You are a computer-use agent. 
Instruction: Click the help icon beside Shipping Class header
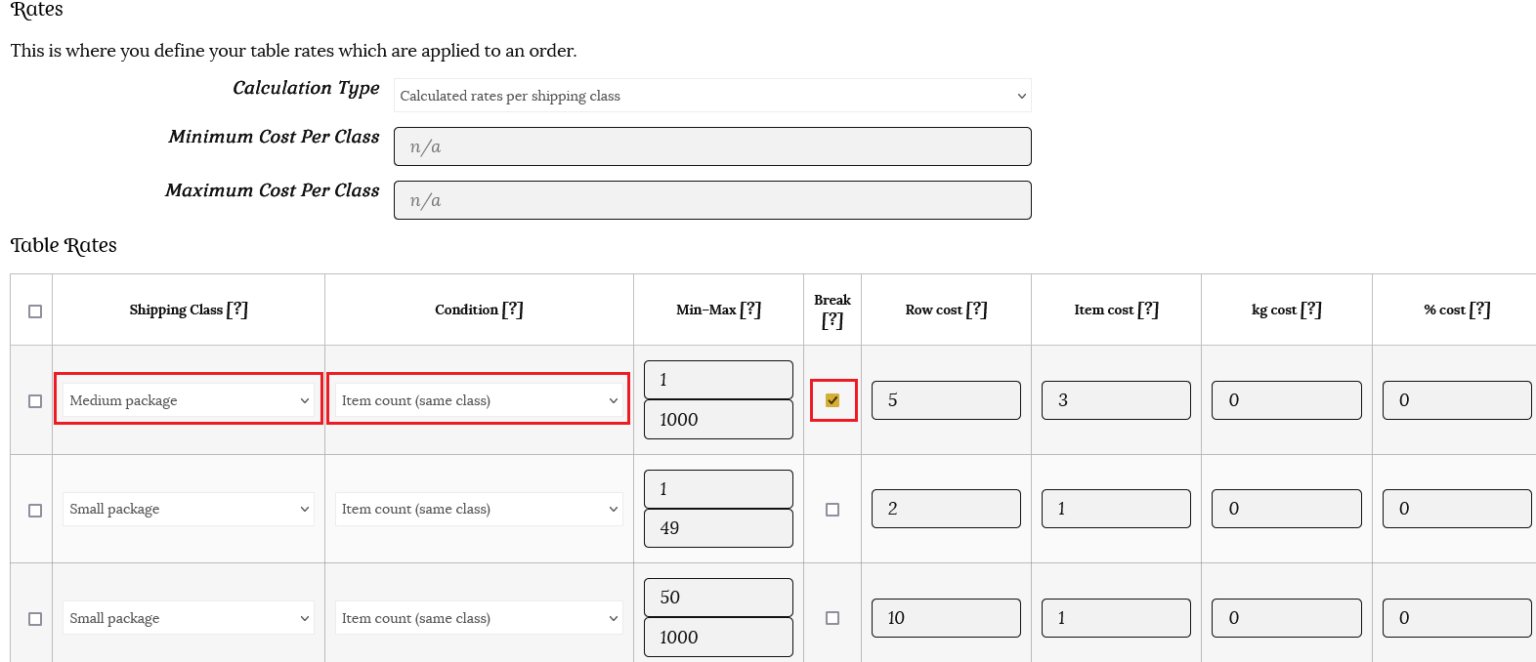coord(237,310)
